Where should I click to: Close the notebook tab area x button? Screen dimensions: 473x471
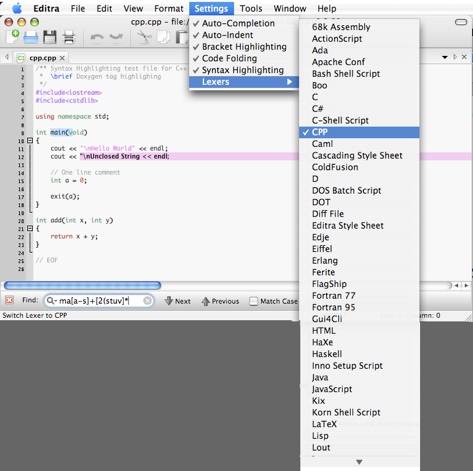pos(464,57)
